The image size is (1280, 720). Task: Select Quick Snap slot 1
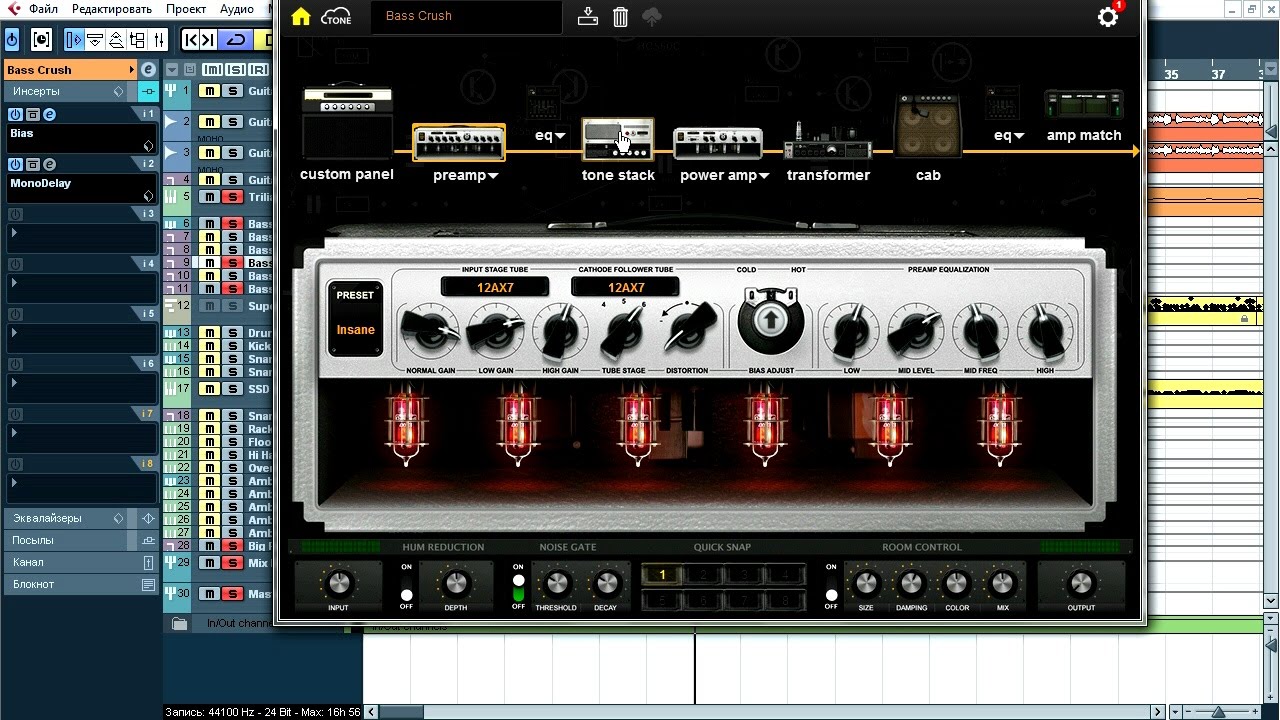(x=662, y=575)
